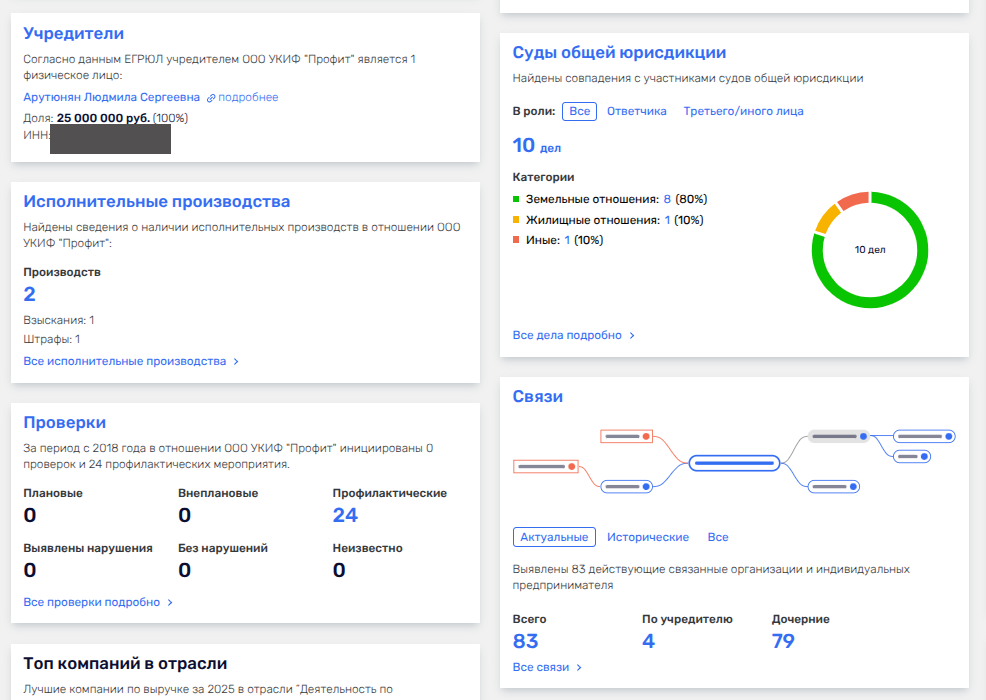Click chevron beside Все связи
The image size is (986, 700).
click(579, 667)
